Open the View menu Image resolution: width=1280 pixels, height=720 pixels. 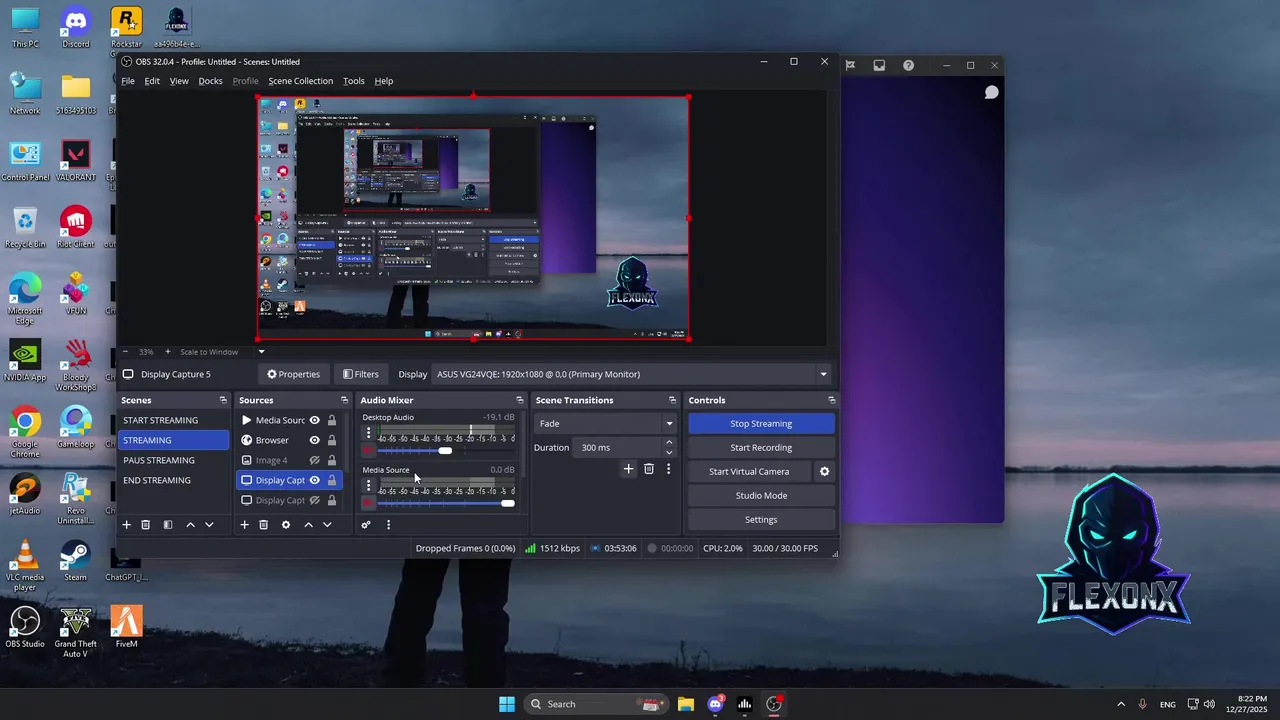(179, 81)
